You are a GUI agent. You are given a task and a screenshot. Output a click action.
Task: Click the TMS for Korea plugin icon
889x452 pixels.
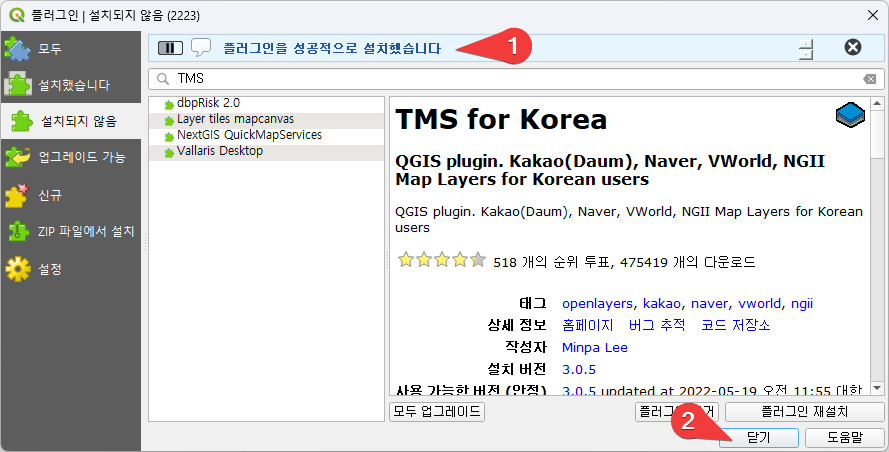click(849, 117)
